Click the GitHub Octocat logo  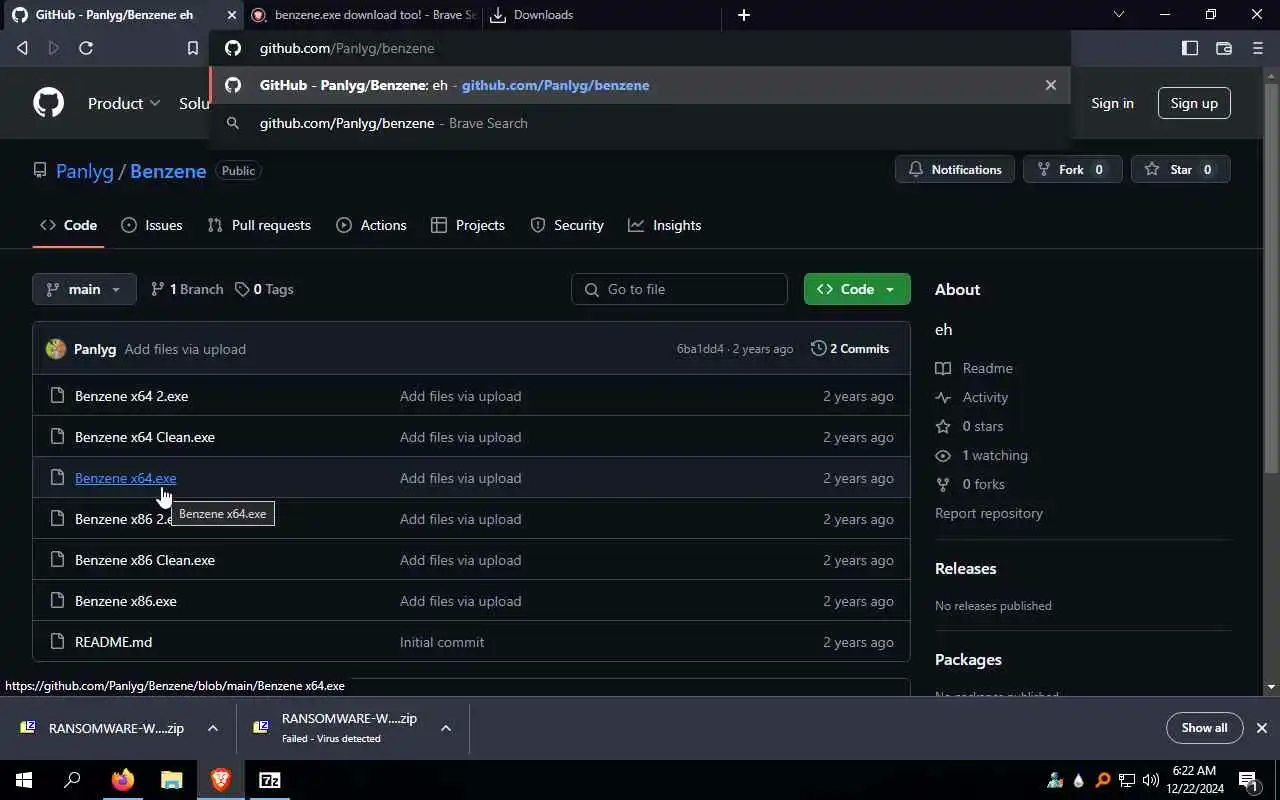(x=48, y=103)
